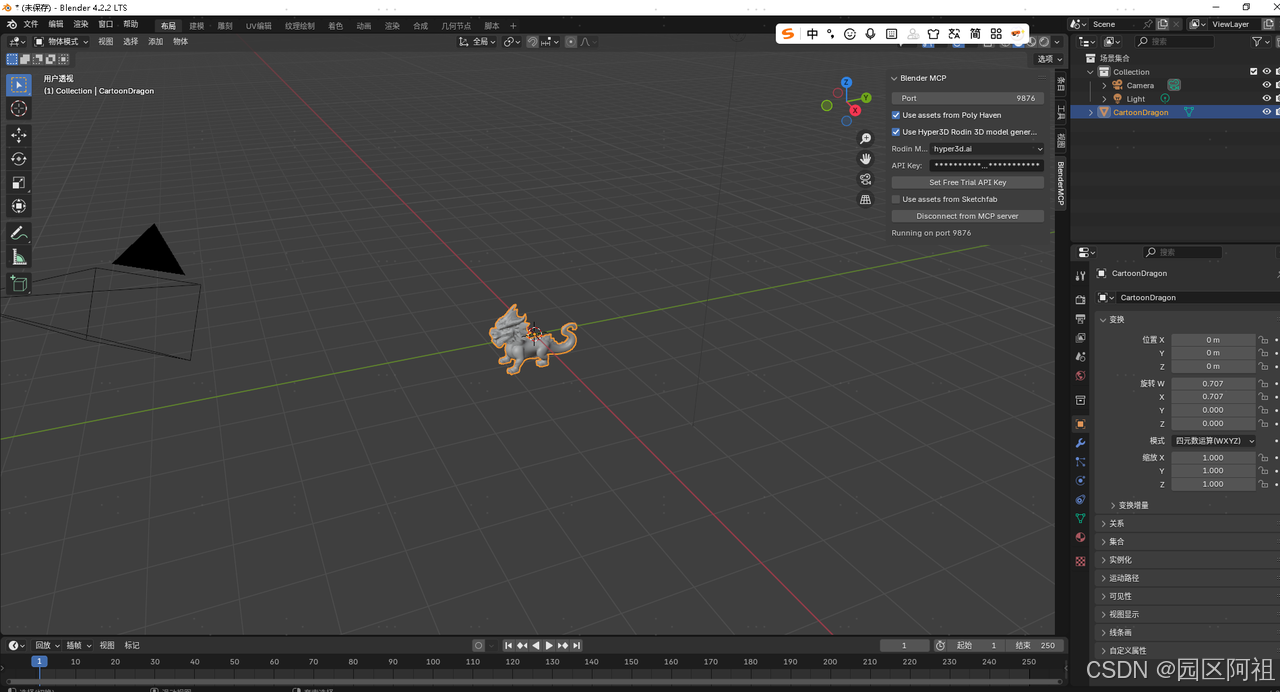
Task: Expand the Light tree item
Action: point(1104,99)
